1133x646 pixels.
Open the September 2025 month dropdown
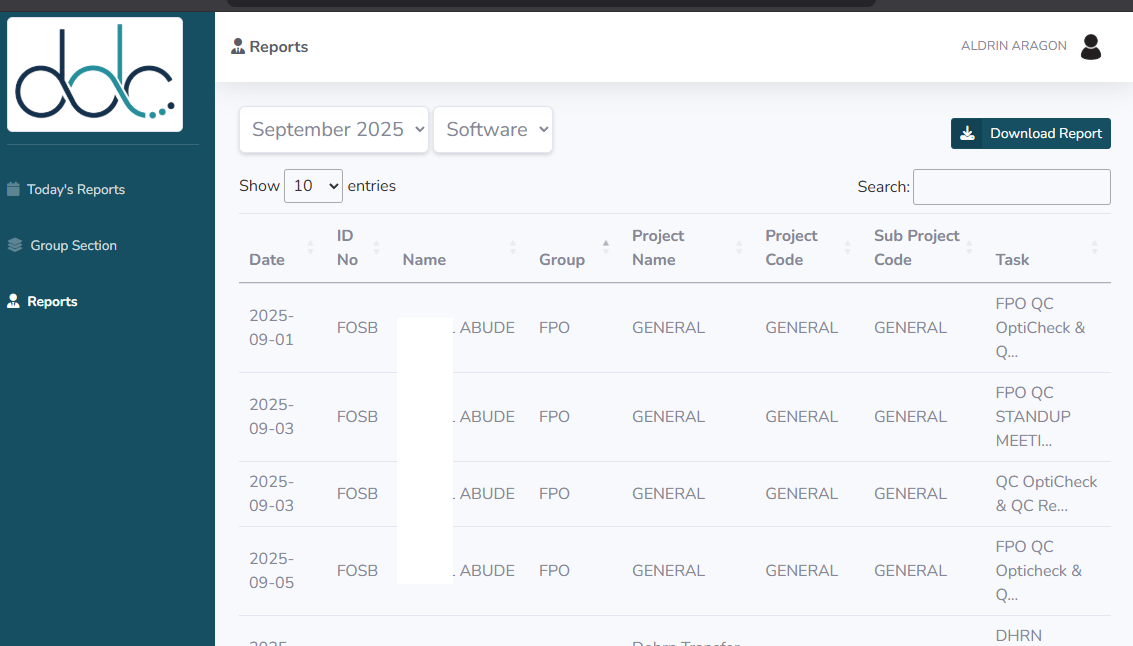333,129
